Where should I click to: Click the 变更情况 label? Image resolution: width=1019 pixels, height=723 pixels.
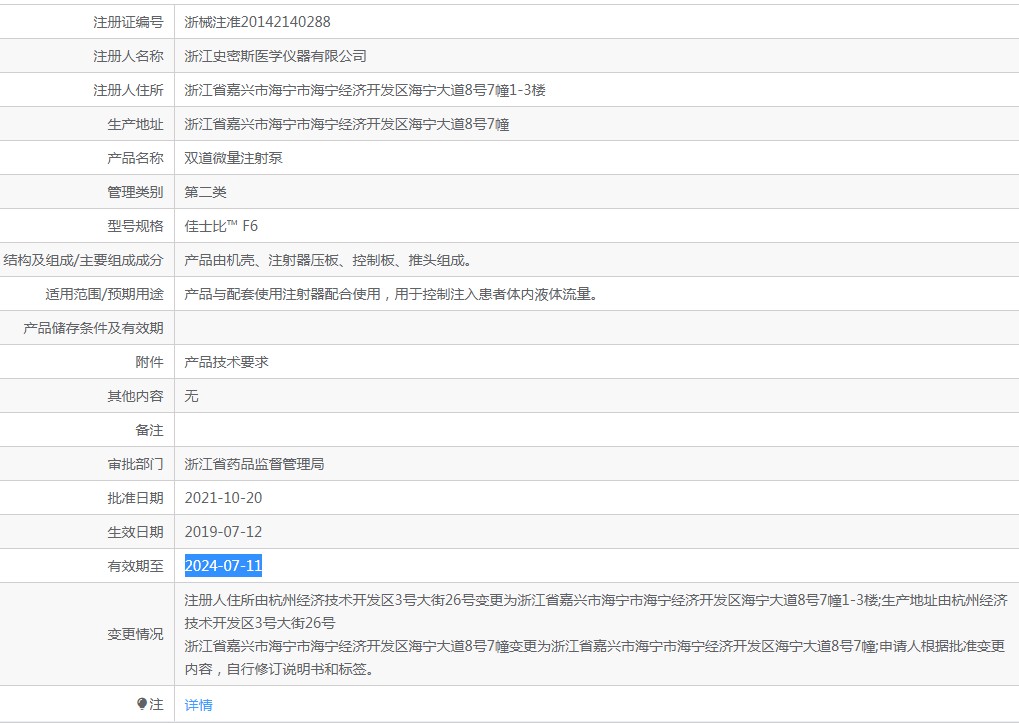(135, 634)
